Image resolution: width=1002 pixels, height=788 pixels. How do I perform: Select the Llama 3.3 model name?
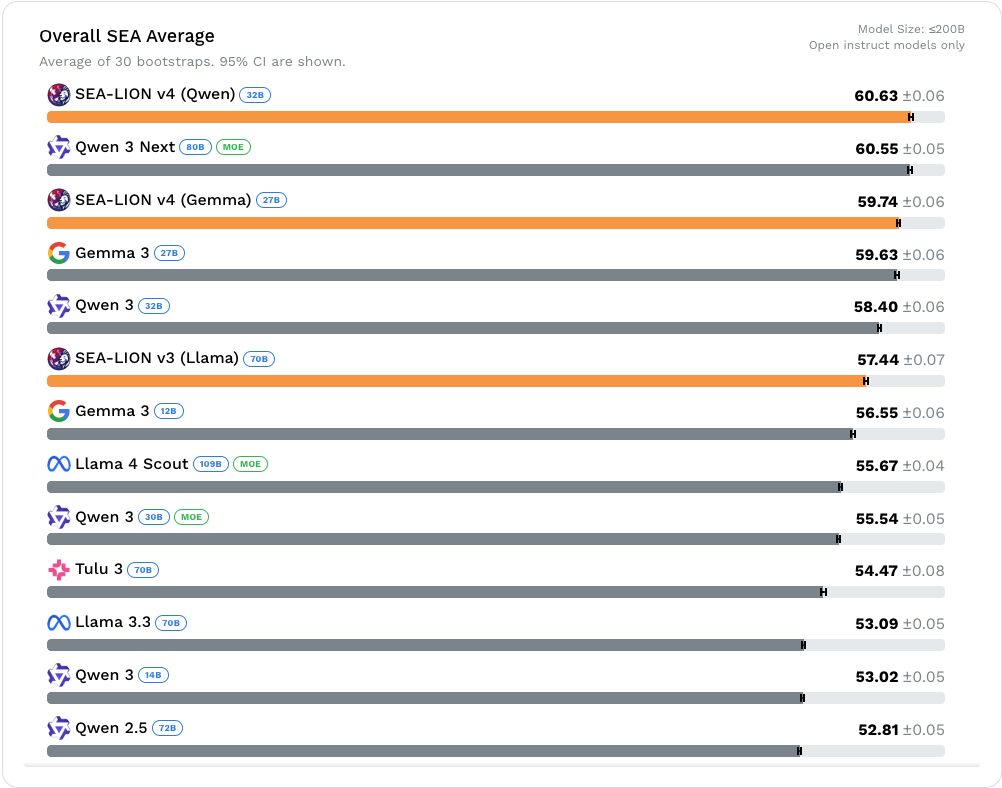(x=113, y=622)
